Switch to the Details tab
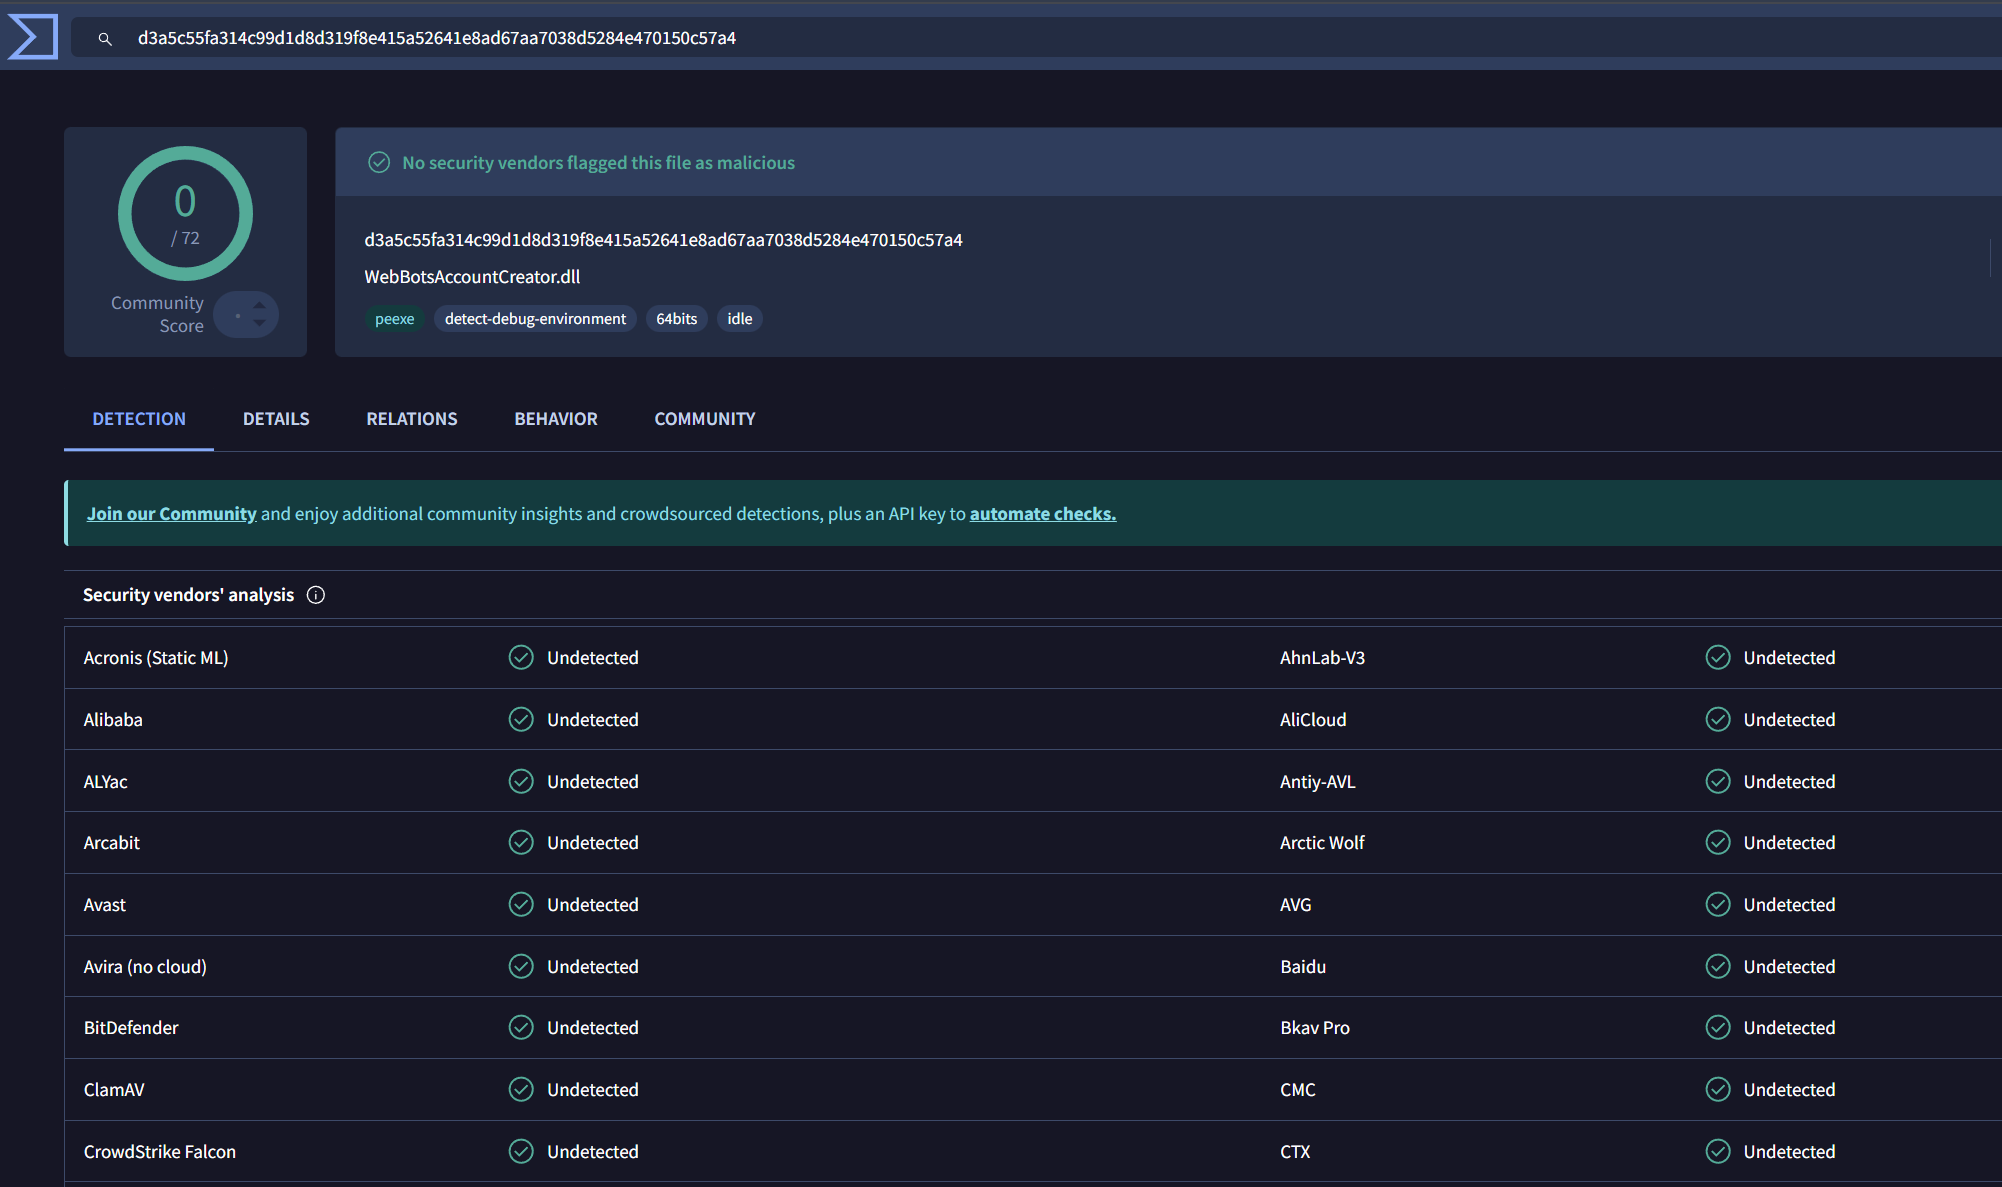This screenshot has height=1187, width=2002. tap(276, 419)
